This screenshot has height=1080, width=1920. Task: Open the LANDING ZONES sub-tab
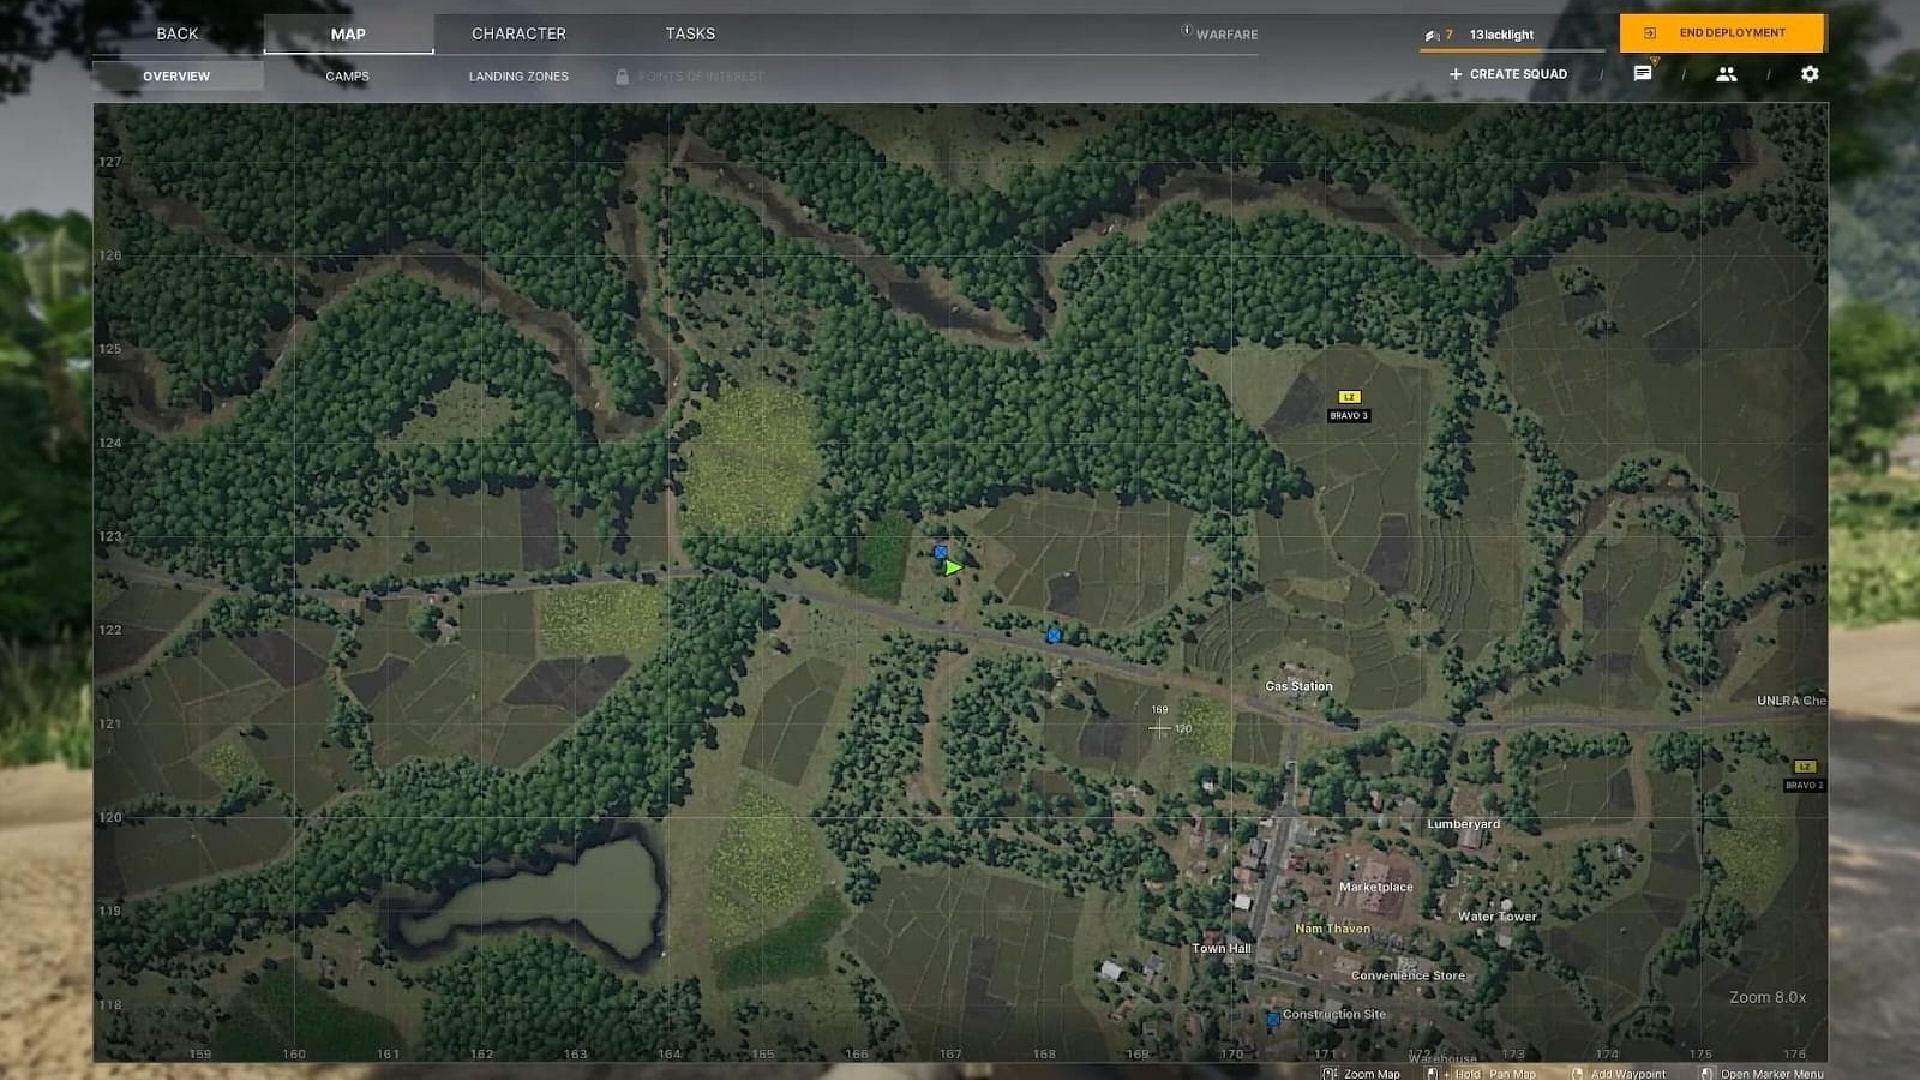(519, 76)
